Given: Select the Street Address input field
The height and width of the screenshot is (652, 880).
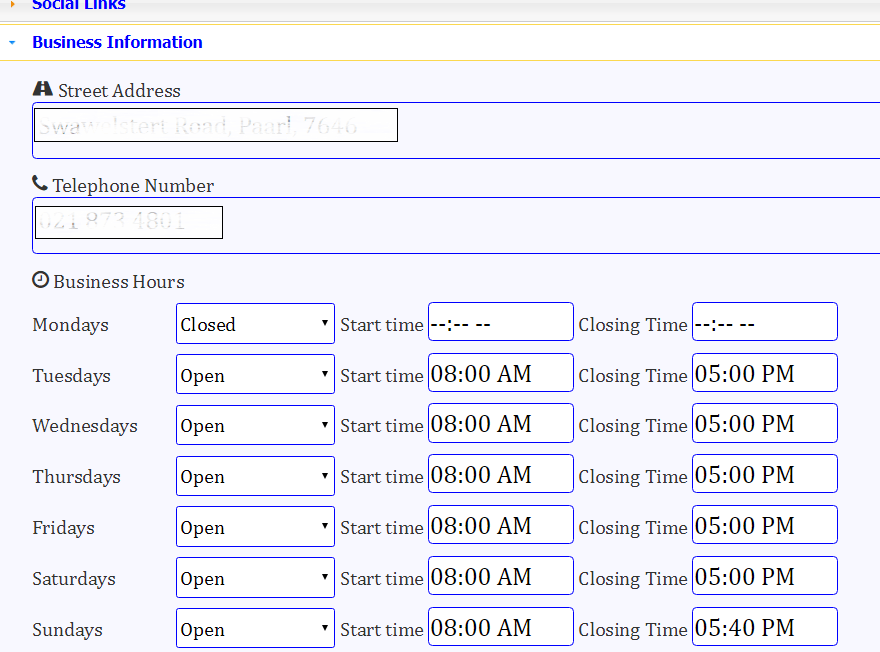Looking at the screenshot, I should 215,124.
